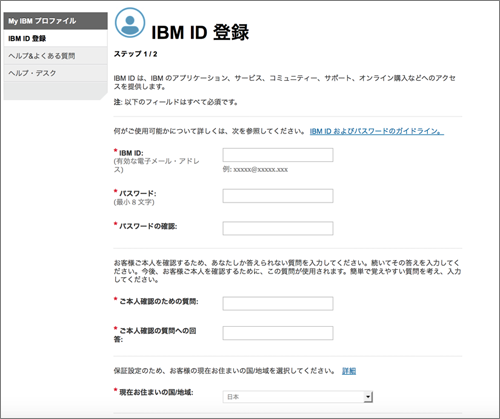Image resolution: width=500 pixels, height=419 pixels.
Task: Click the IBM ID 登録 page heading
Action: (200, 32)
